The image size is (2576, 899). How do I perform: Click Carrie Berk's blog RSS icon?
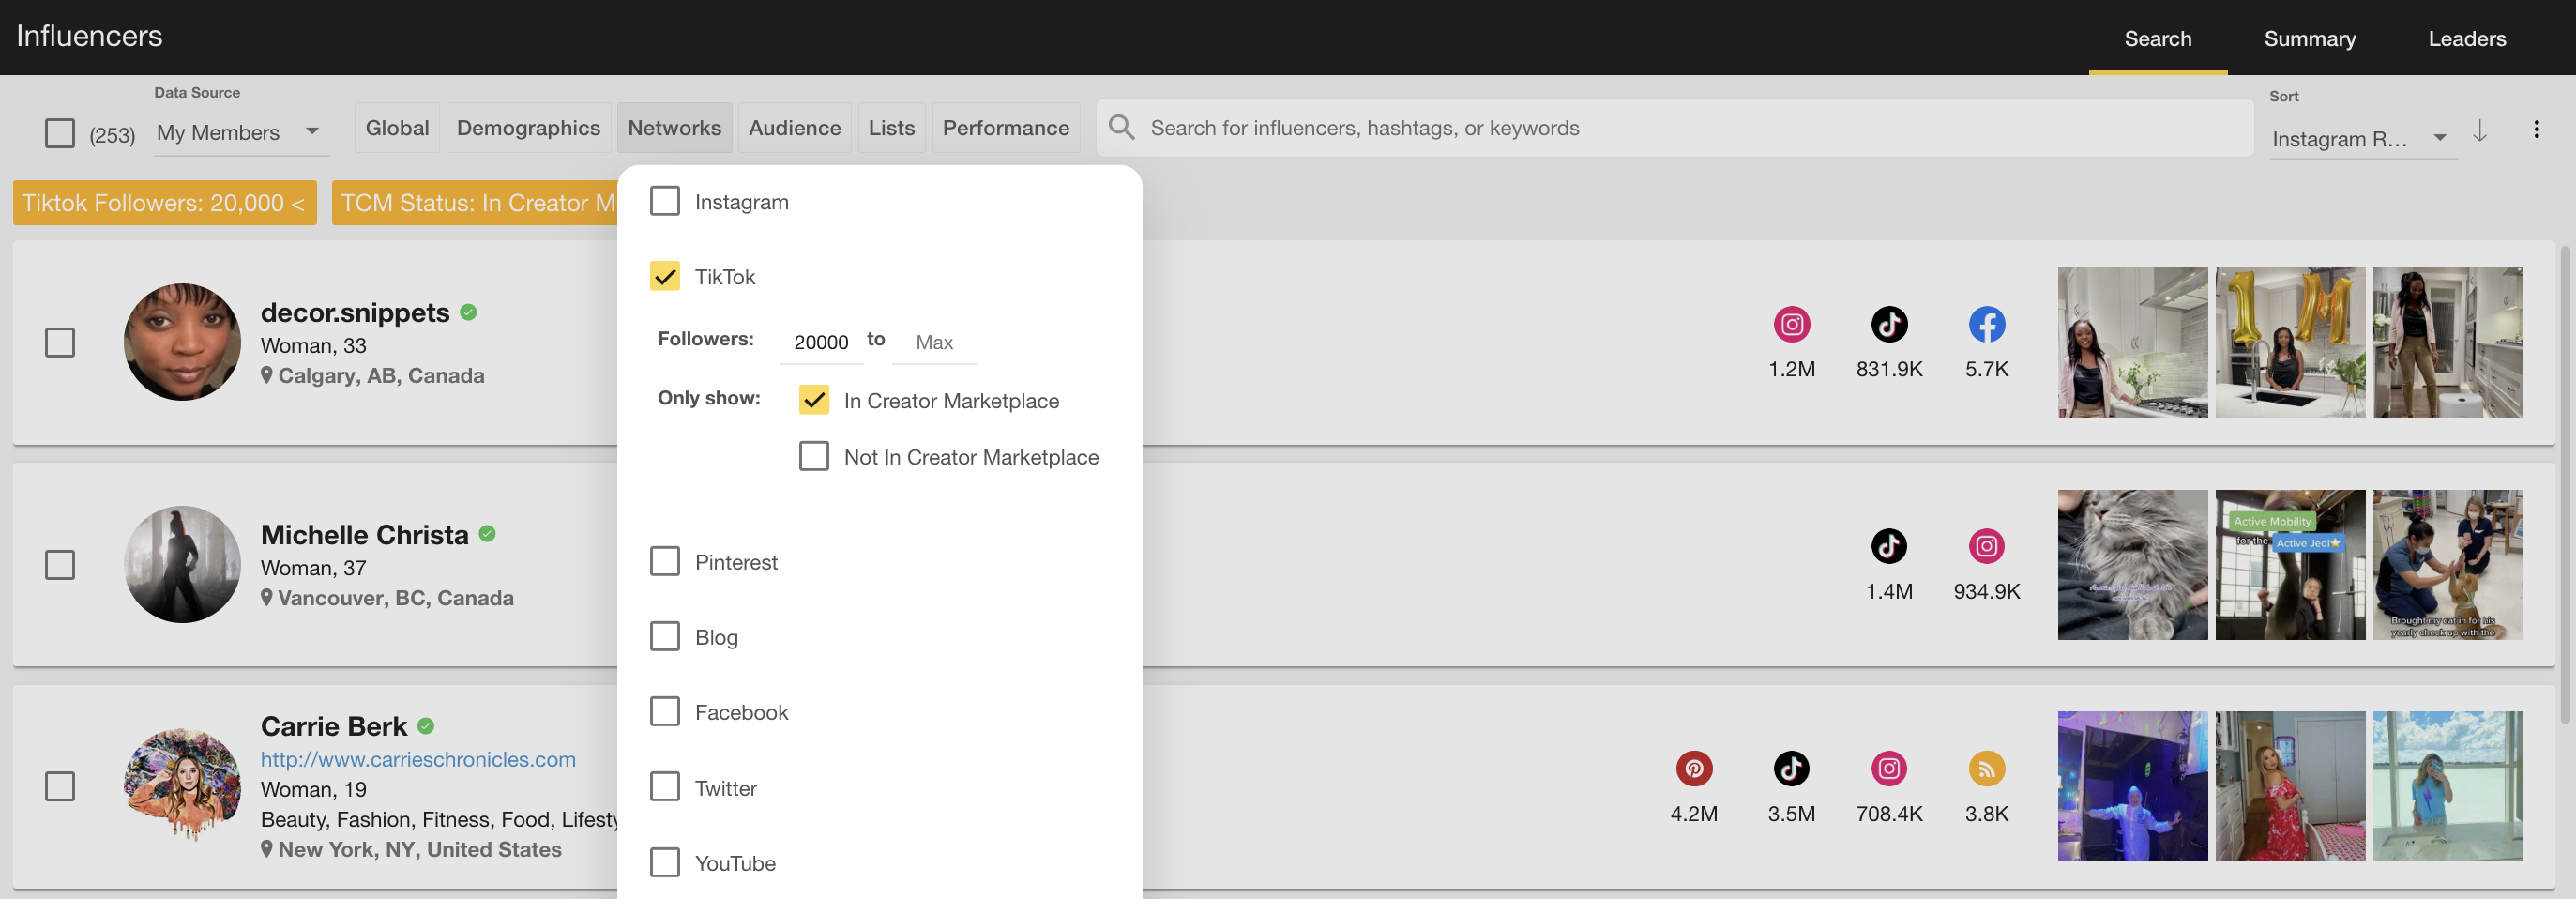click(x=1986, y=768)
